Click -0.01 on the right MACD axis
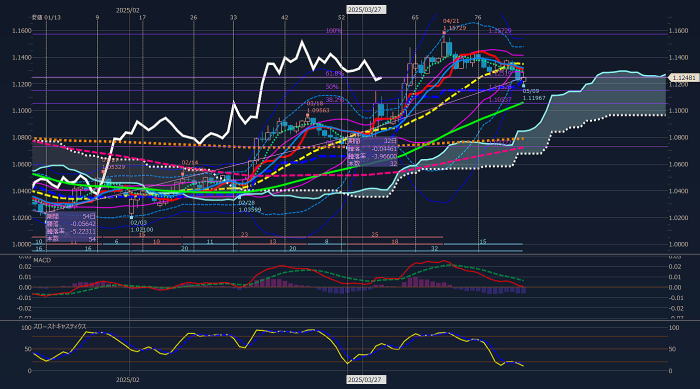Screen dimensions: 700x389 675,298
